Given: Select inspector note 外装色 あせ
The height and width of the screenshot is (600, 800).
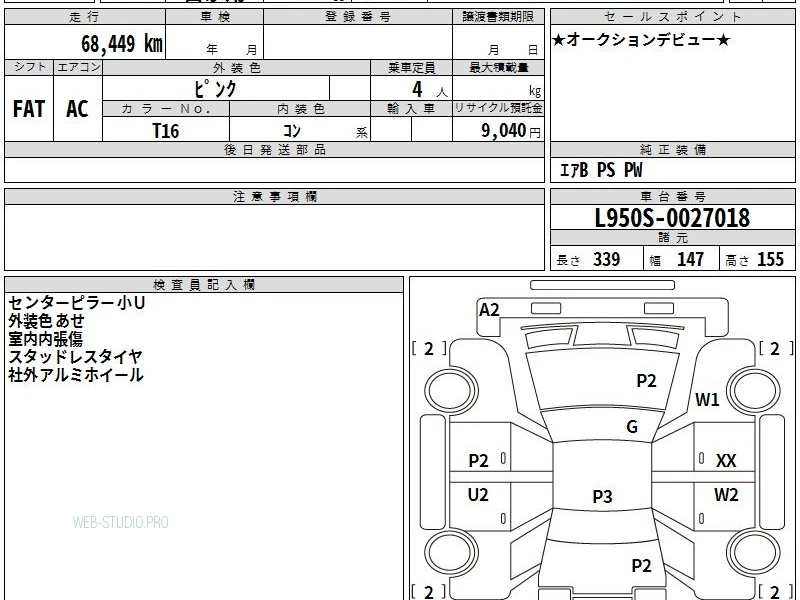Looking at the screenshot, I should 46,320.
